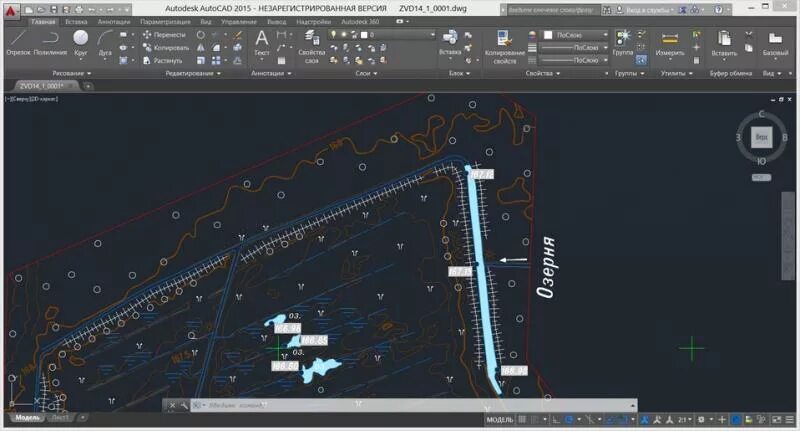800x431 pixels.
Task: Click the white layer color square in layer box
Action: tap(364, 35)
